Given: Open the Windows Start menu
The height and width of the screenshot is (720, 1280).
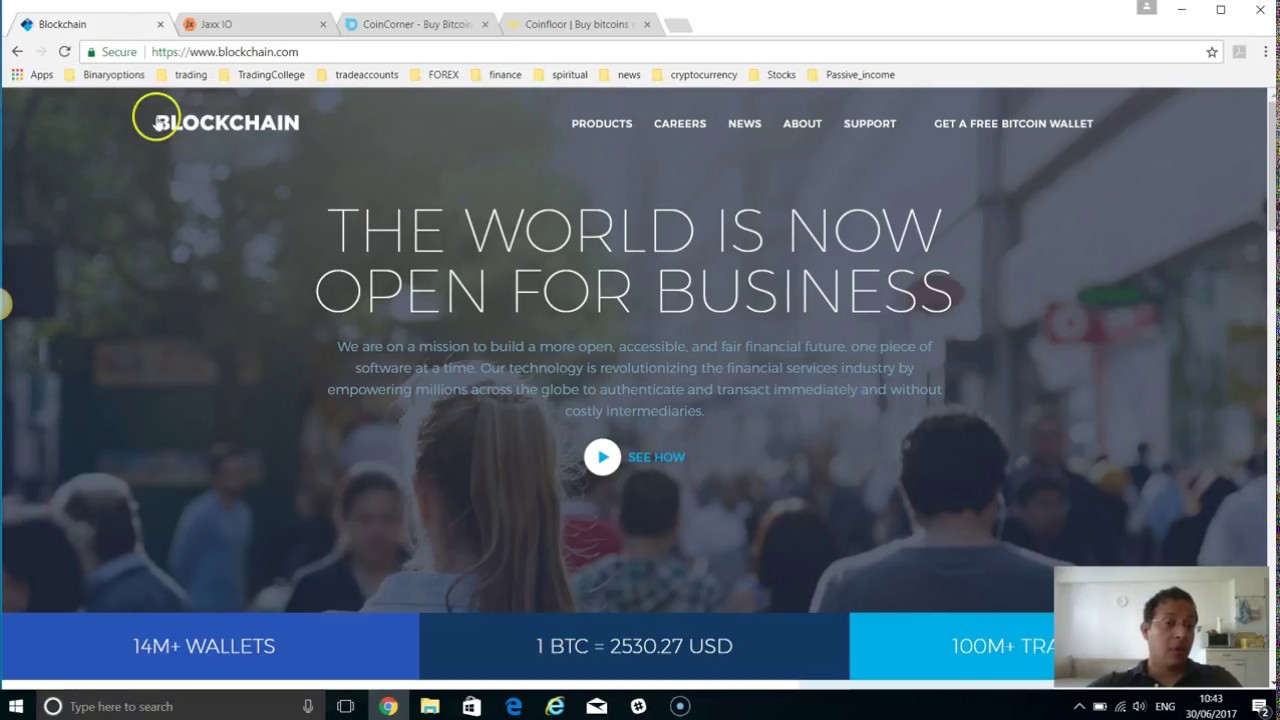Looking at the screenshot, I should [x=16, y=706].
